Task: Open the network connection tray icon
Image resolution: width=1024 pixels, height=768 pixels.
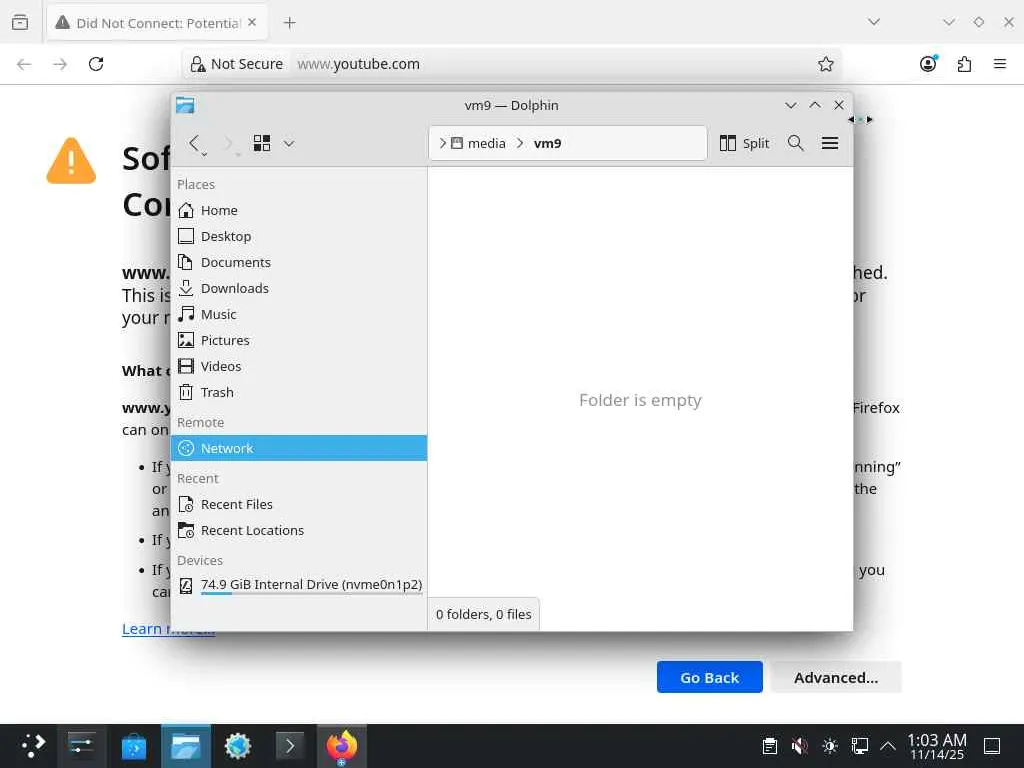Action: pos(859,746)
